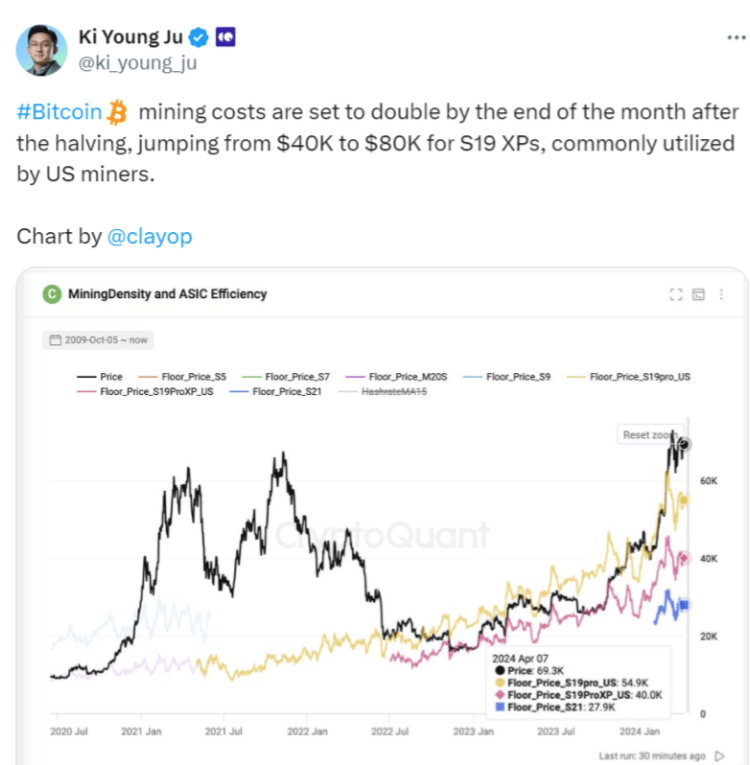This screenshot has width=750, height=765.
Task: Click the CryptoQuant affiliation badge icon
Action: tap(225, 37)
